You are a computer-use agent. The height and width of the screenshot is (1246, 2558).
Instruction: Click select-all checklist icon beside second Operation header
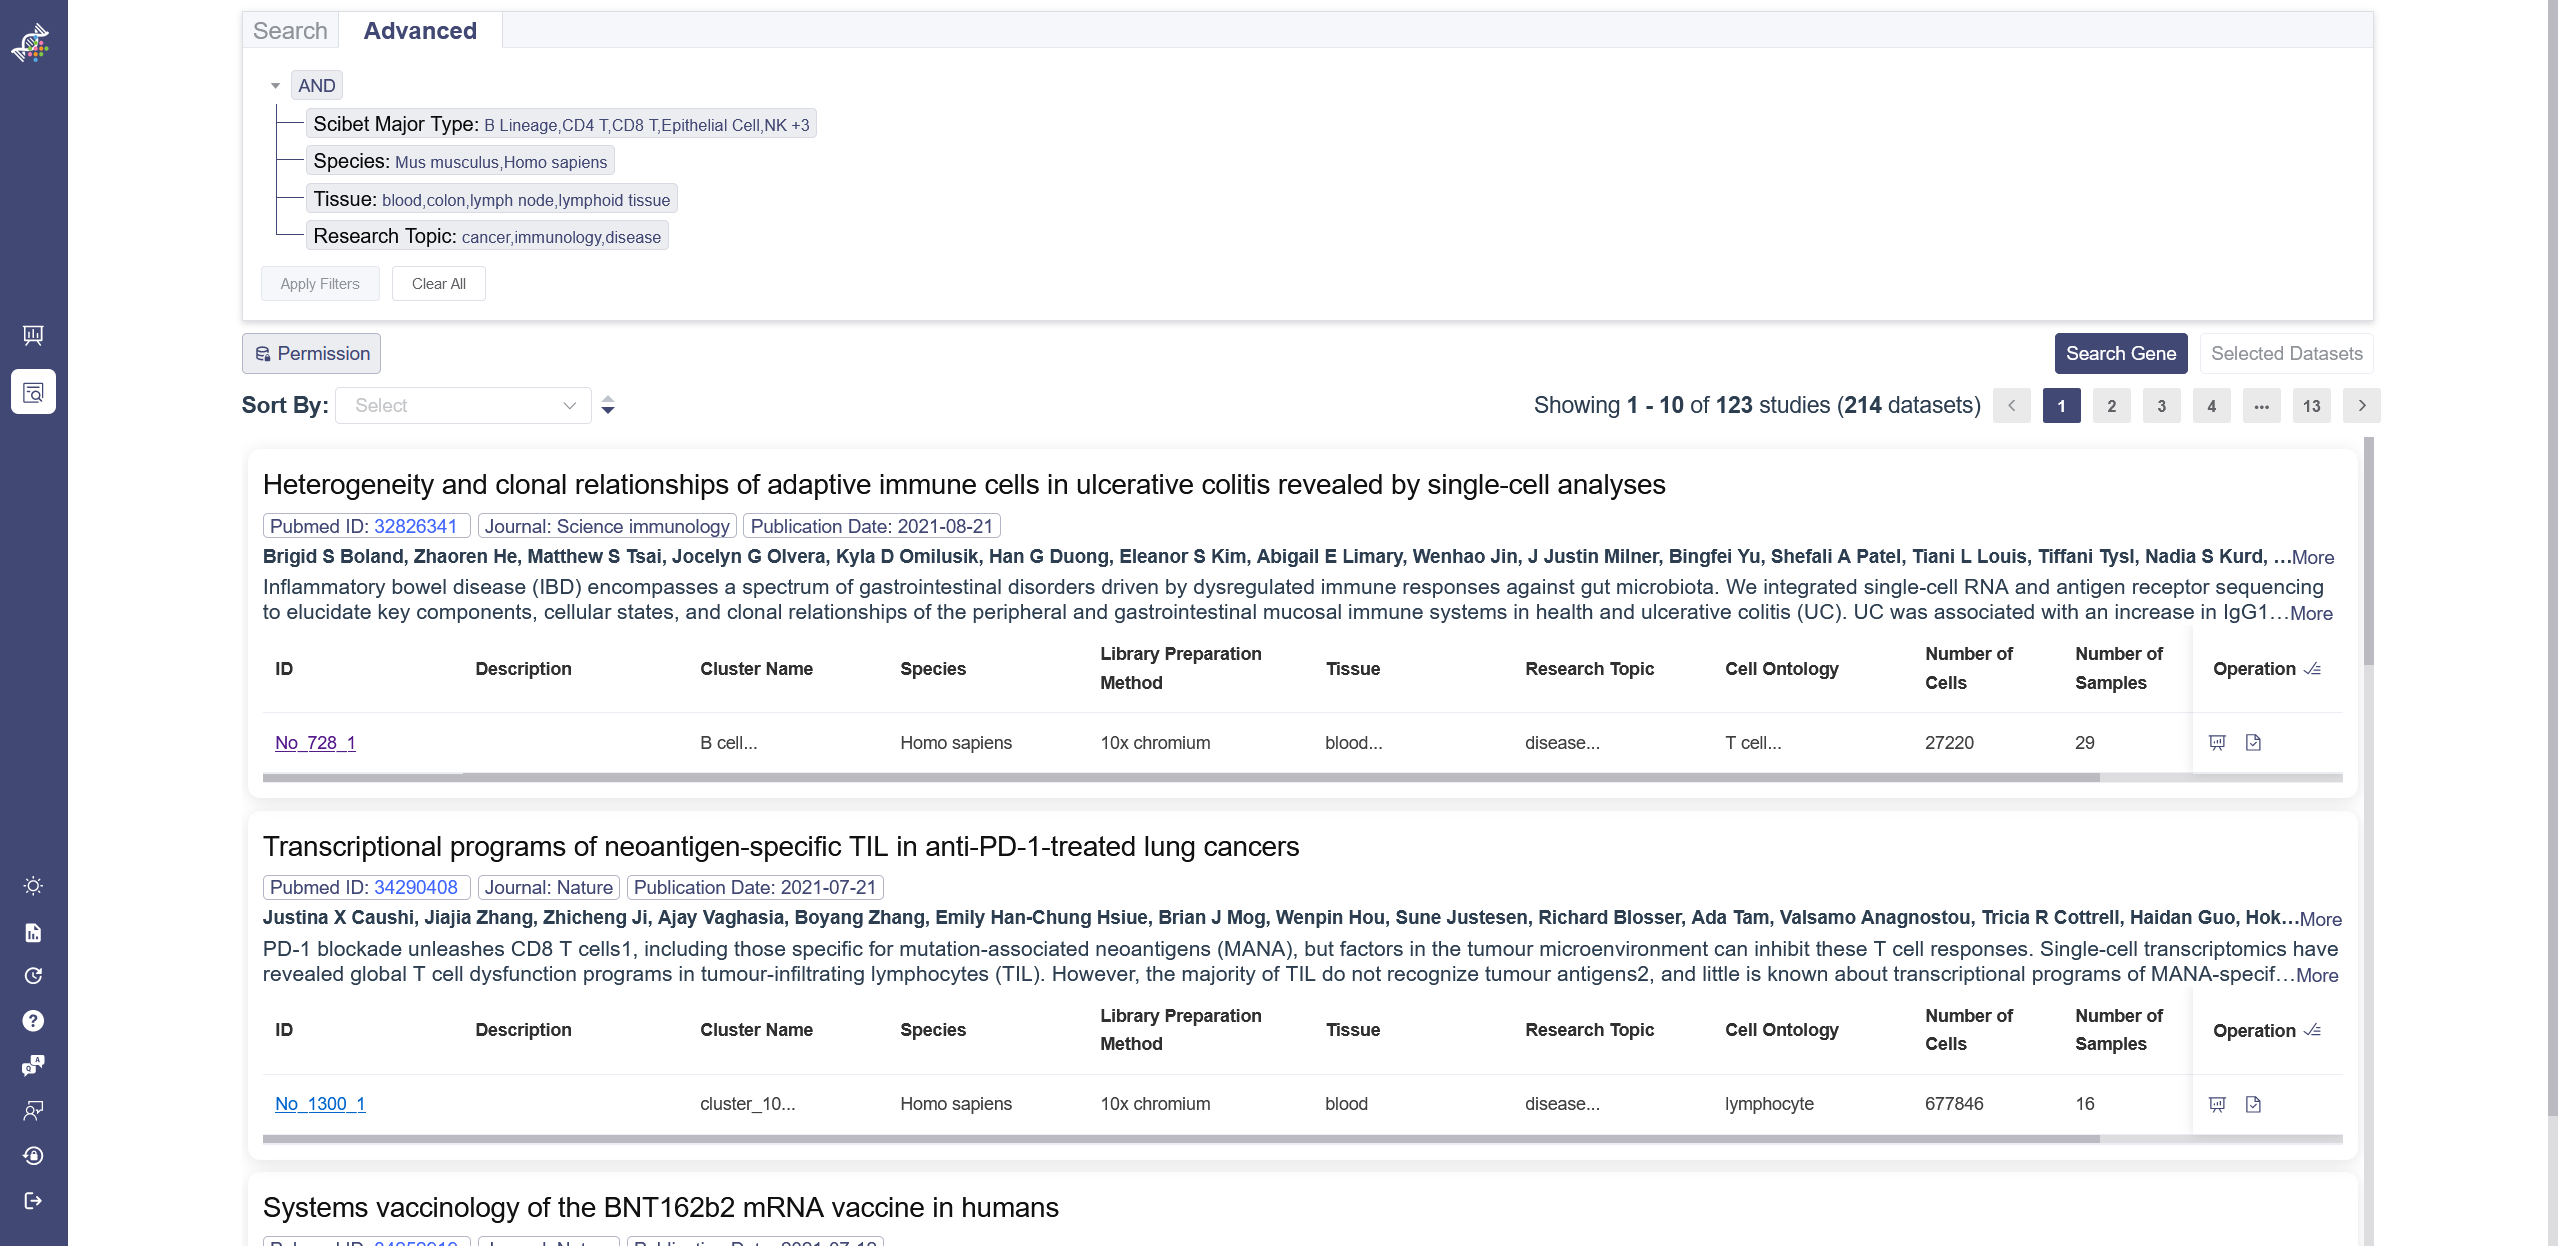pos(2312,1030)
